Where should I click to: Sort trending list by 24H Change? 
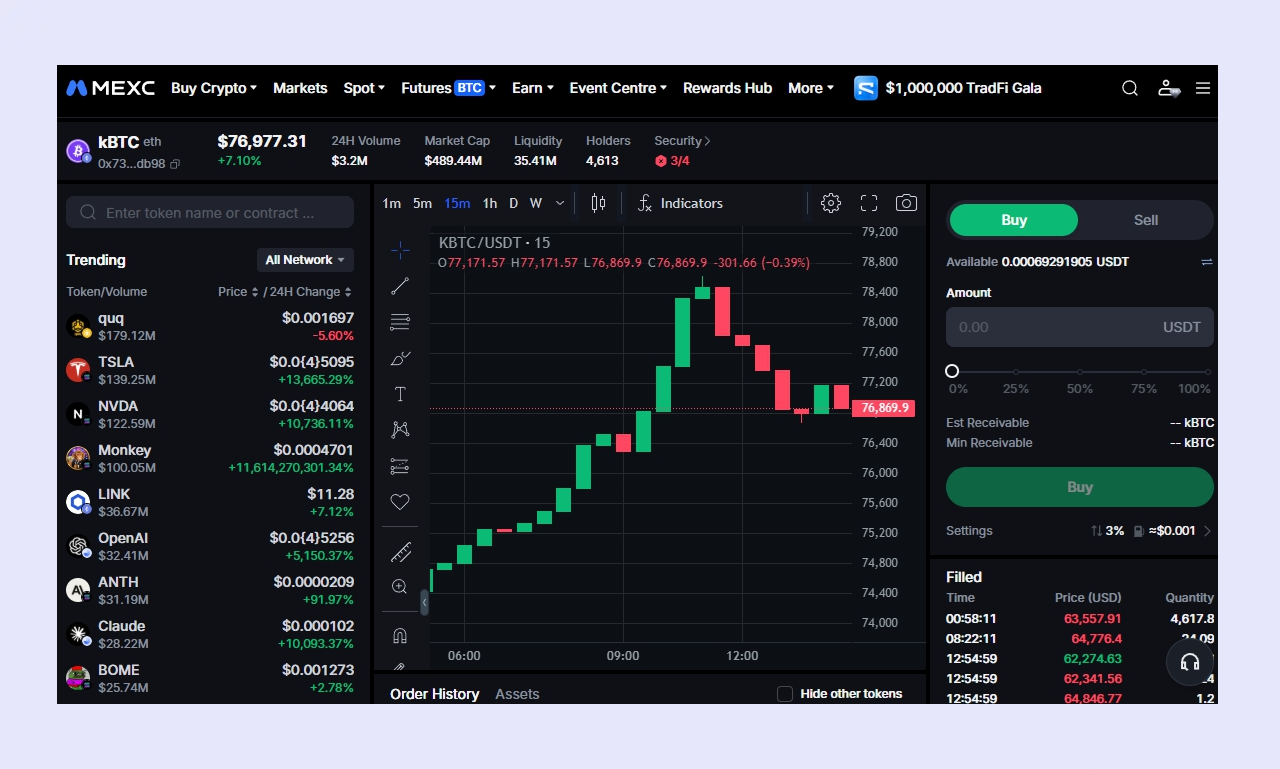coord(310,292)
